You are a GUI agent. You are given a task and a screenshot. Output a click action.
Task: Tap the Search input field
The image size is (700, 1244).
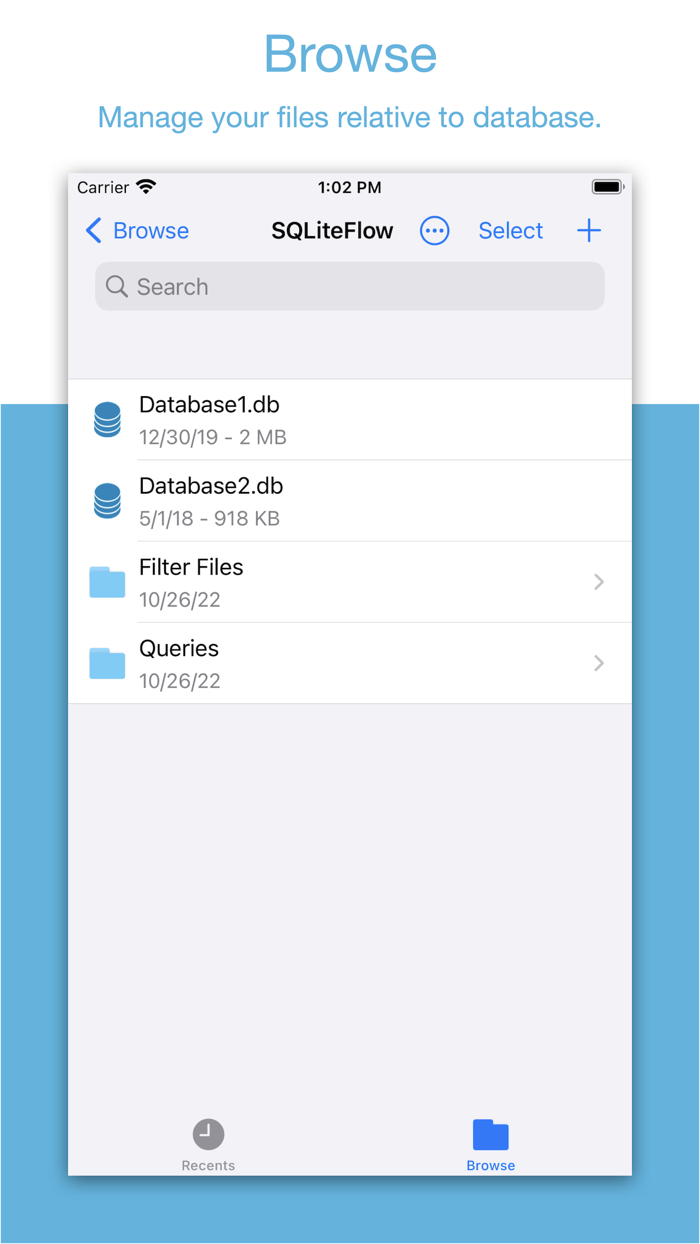coord(349,286)
